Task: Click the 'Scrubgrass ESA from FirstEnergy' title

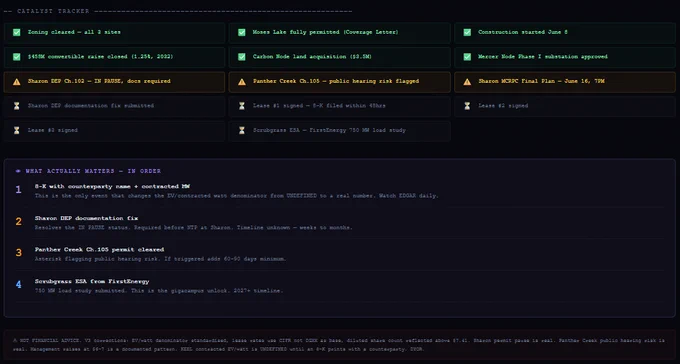Action: (x=92, y=282)
